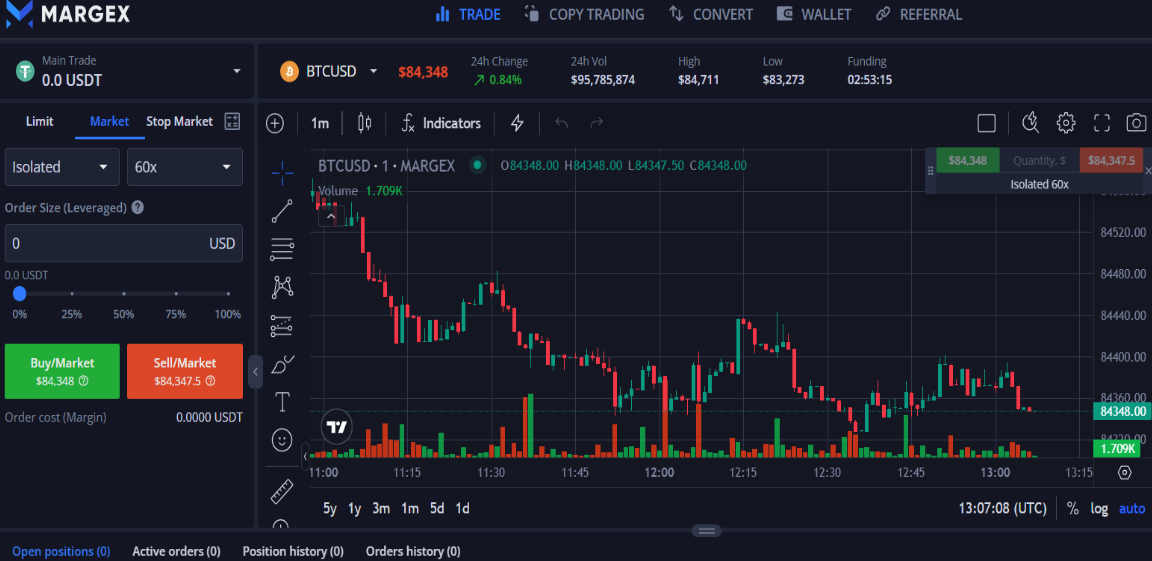Screen dimensions: 1152x561
Task: Open the candlestick chart style selector
Action: tap(364, 123)
